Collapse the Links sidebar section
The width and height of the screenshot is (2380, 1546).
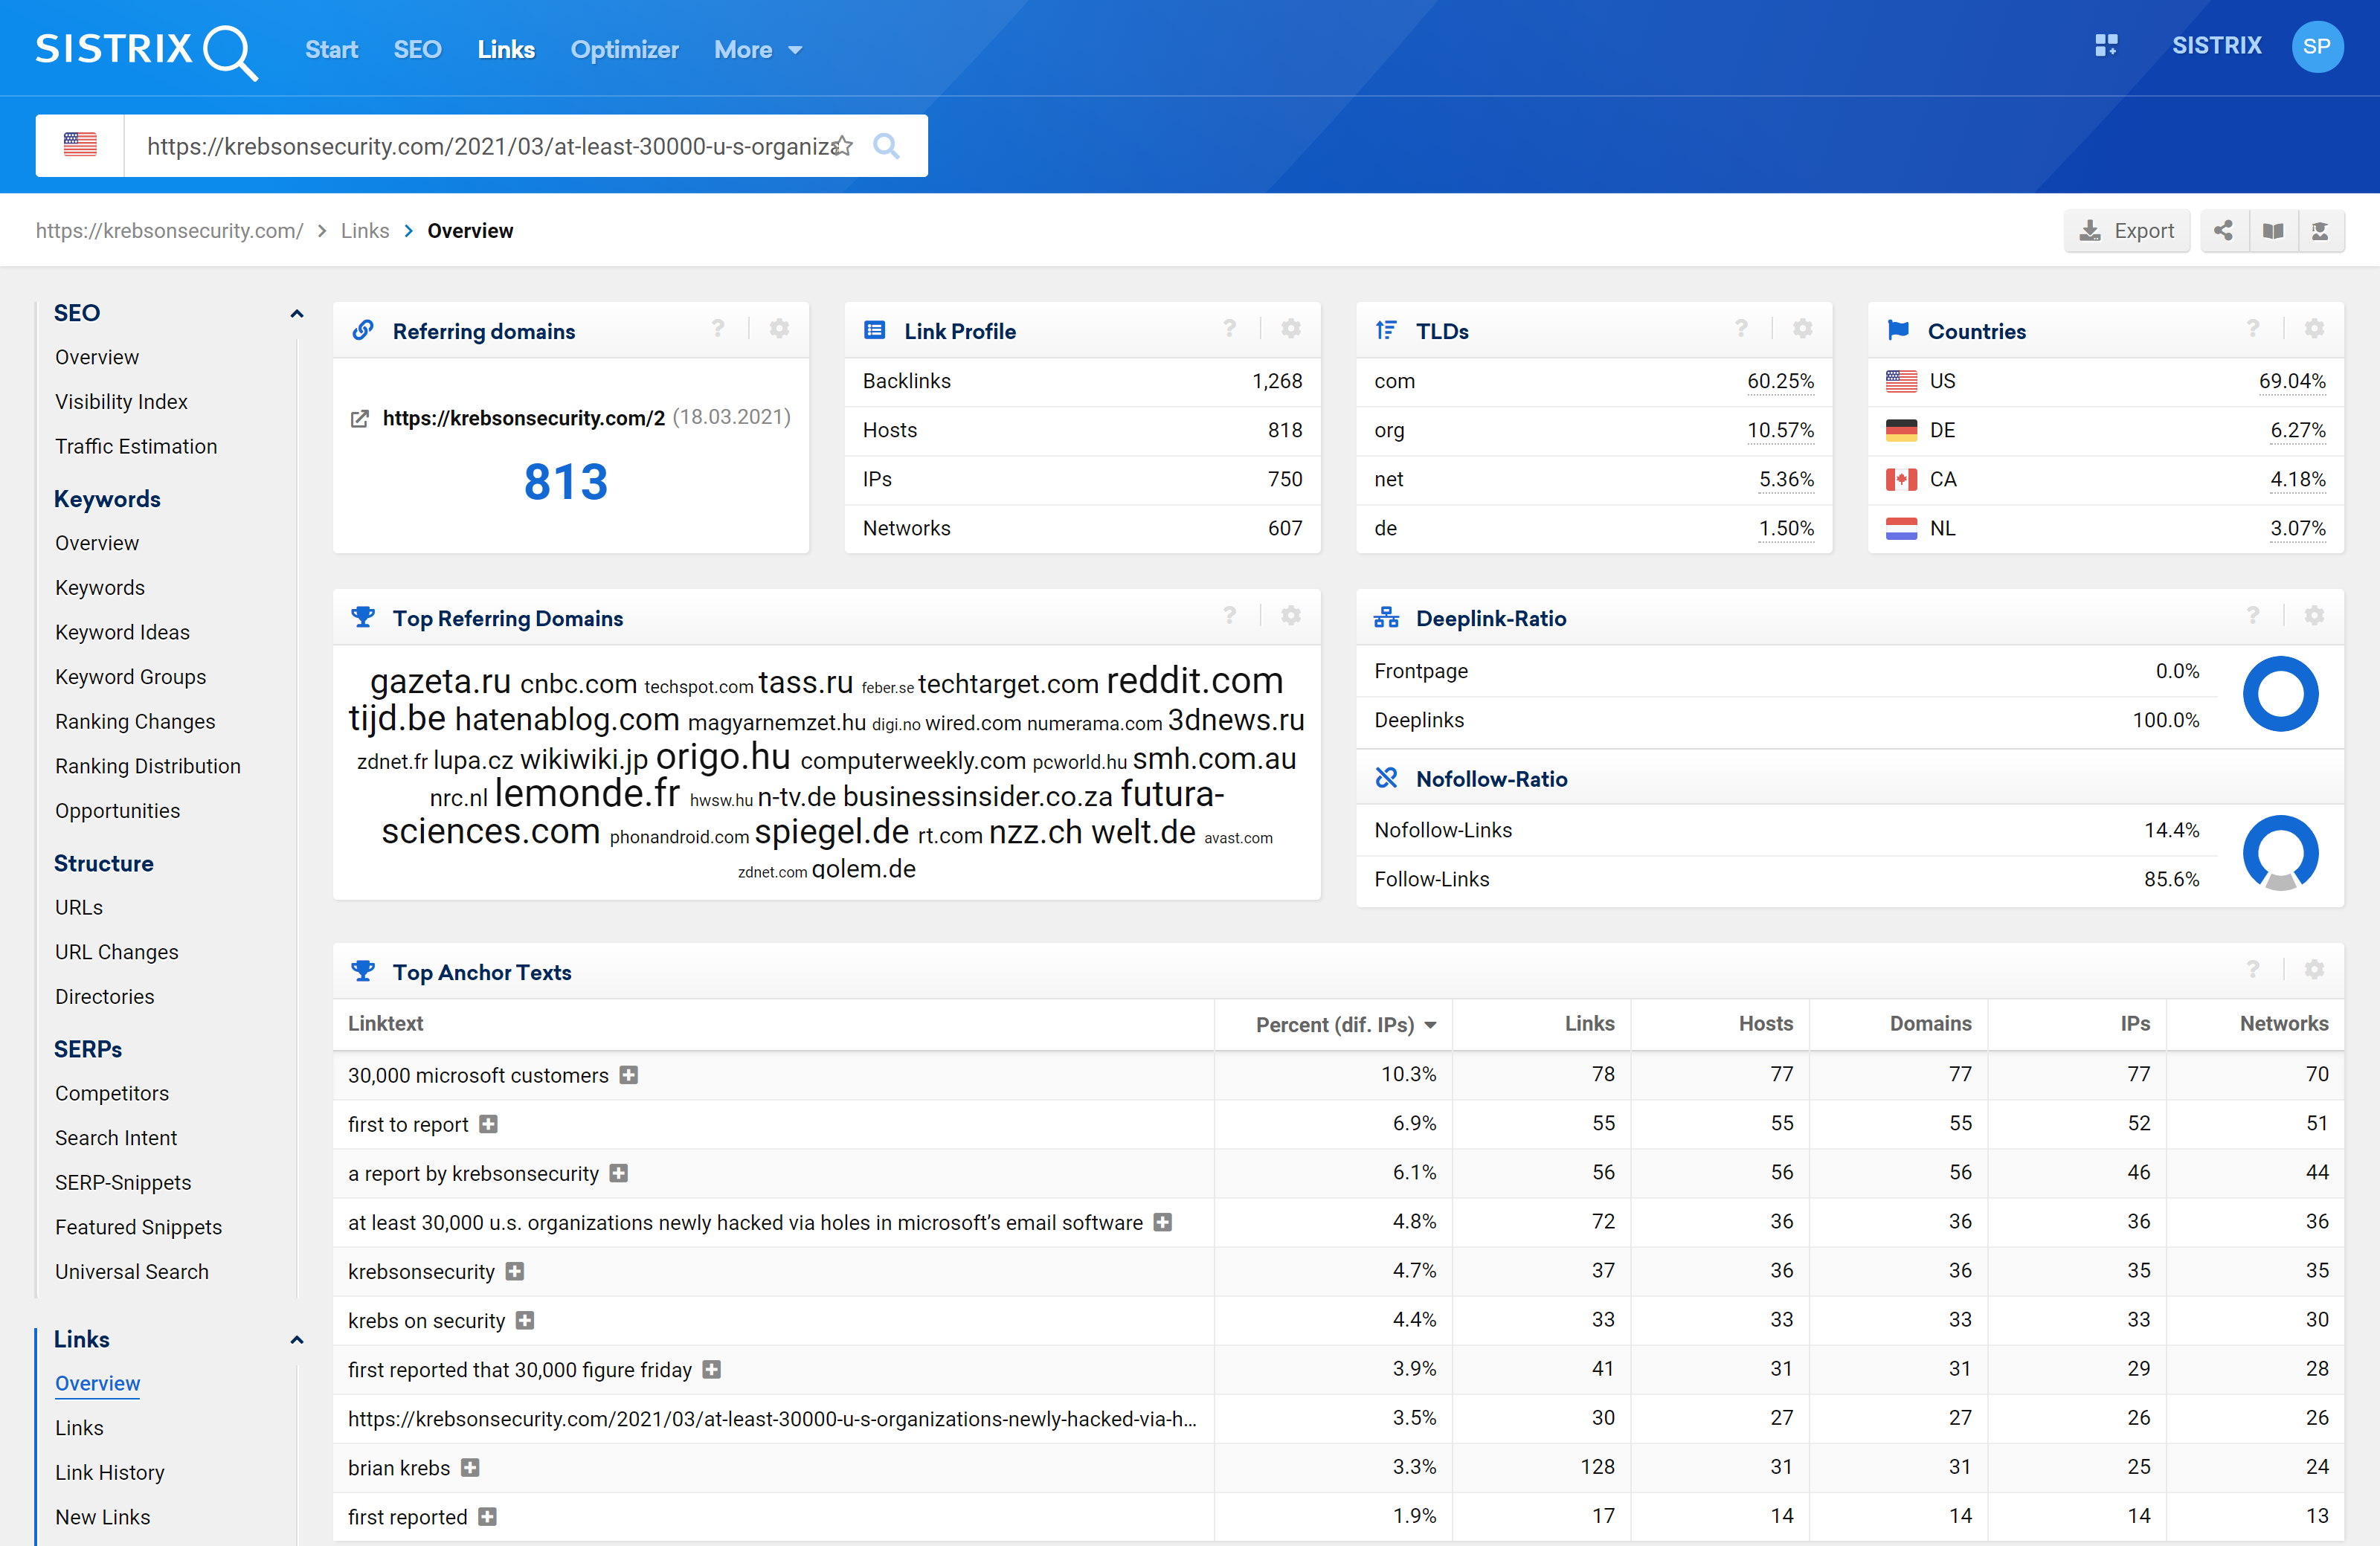297,1340
